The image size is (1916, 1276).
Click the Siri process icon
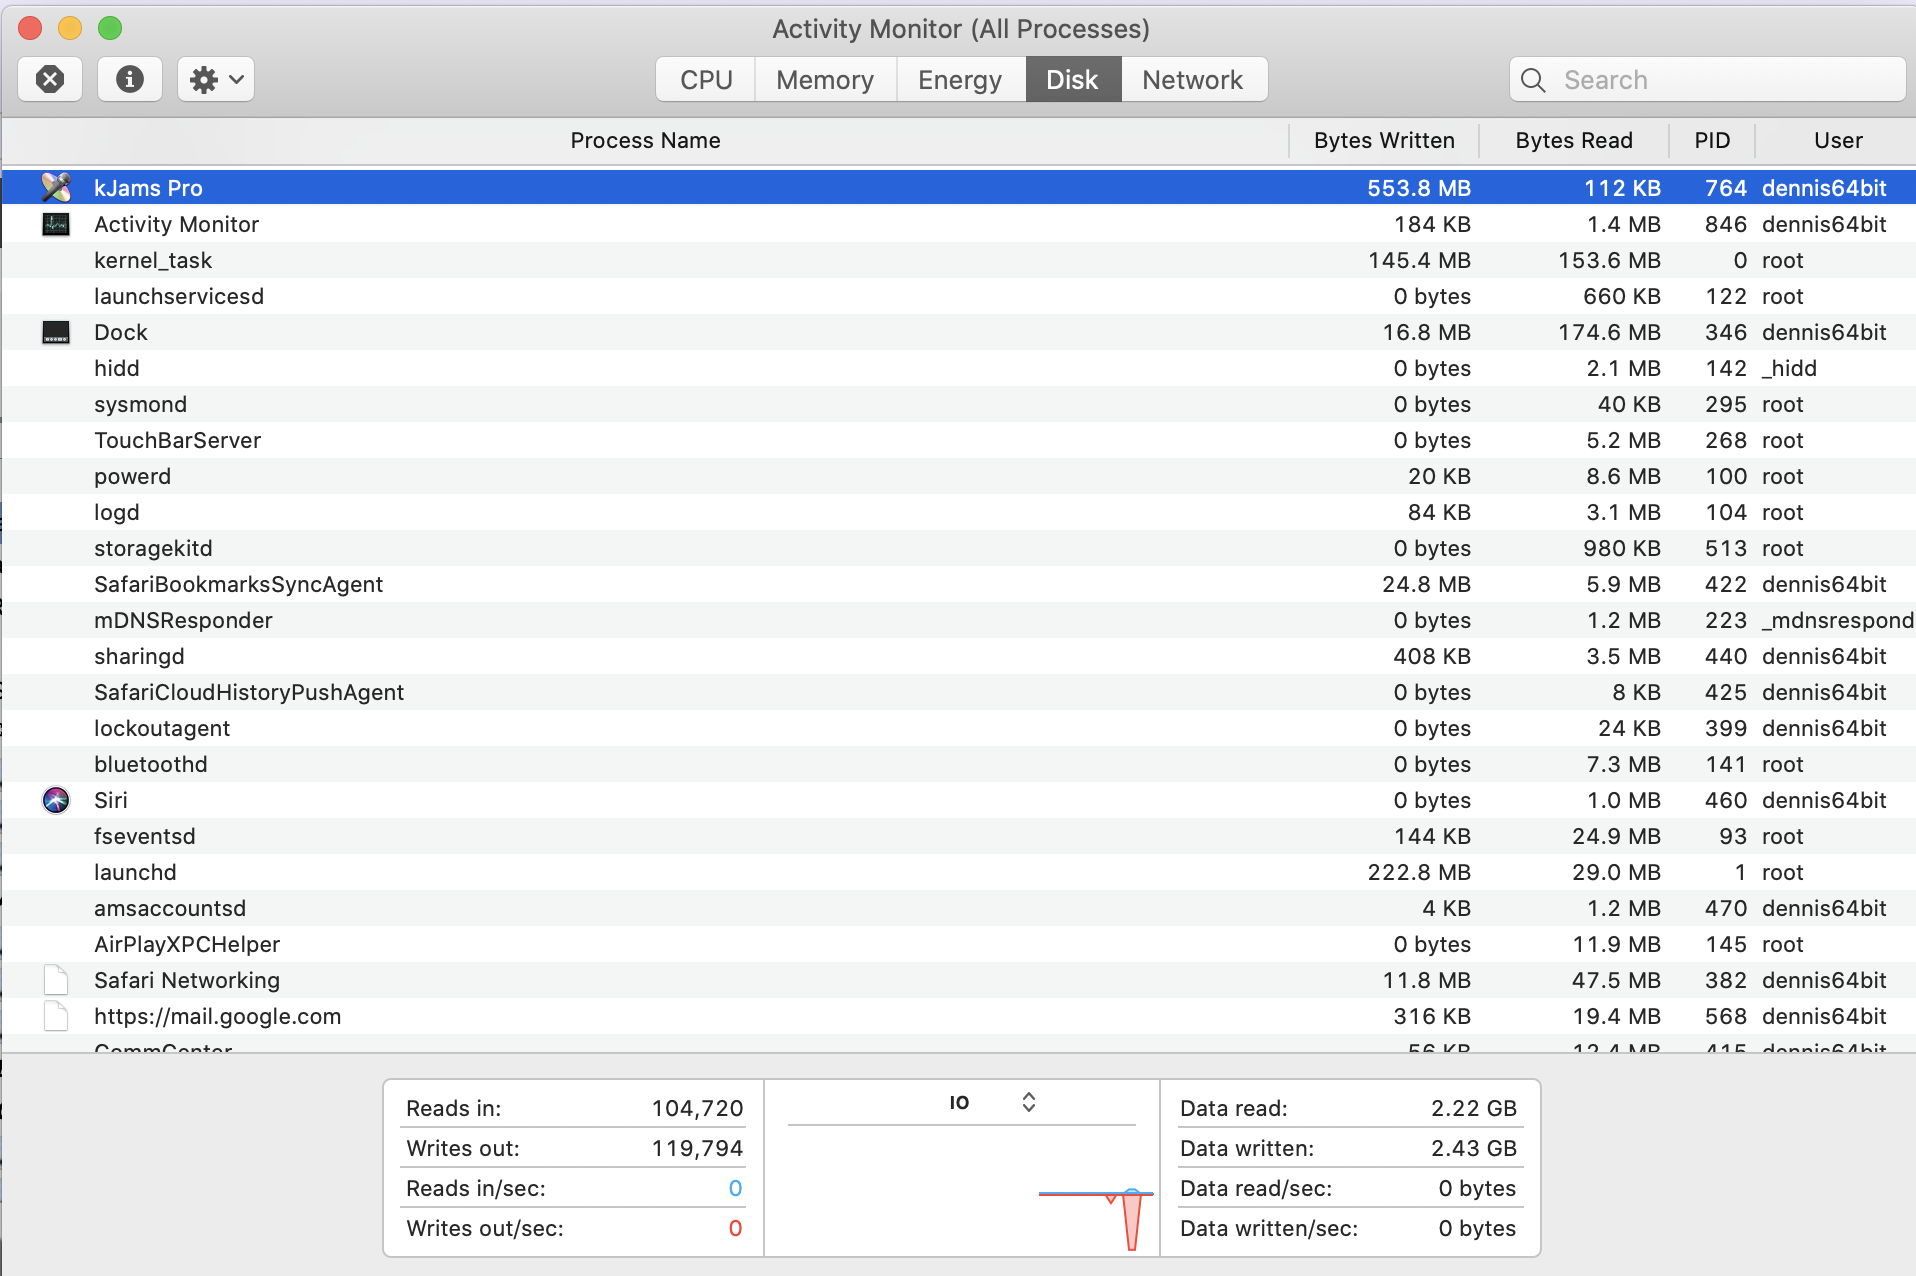point(56,800)
